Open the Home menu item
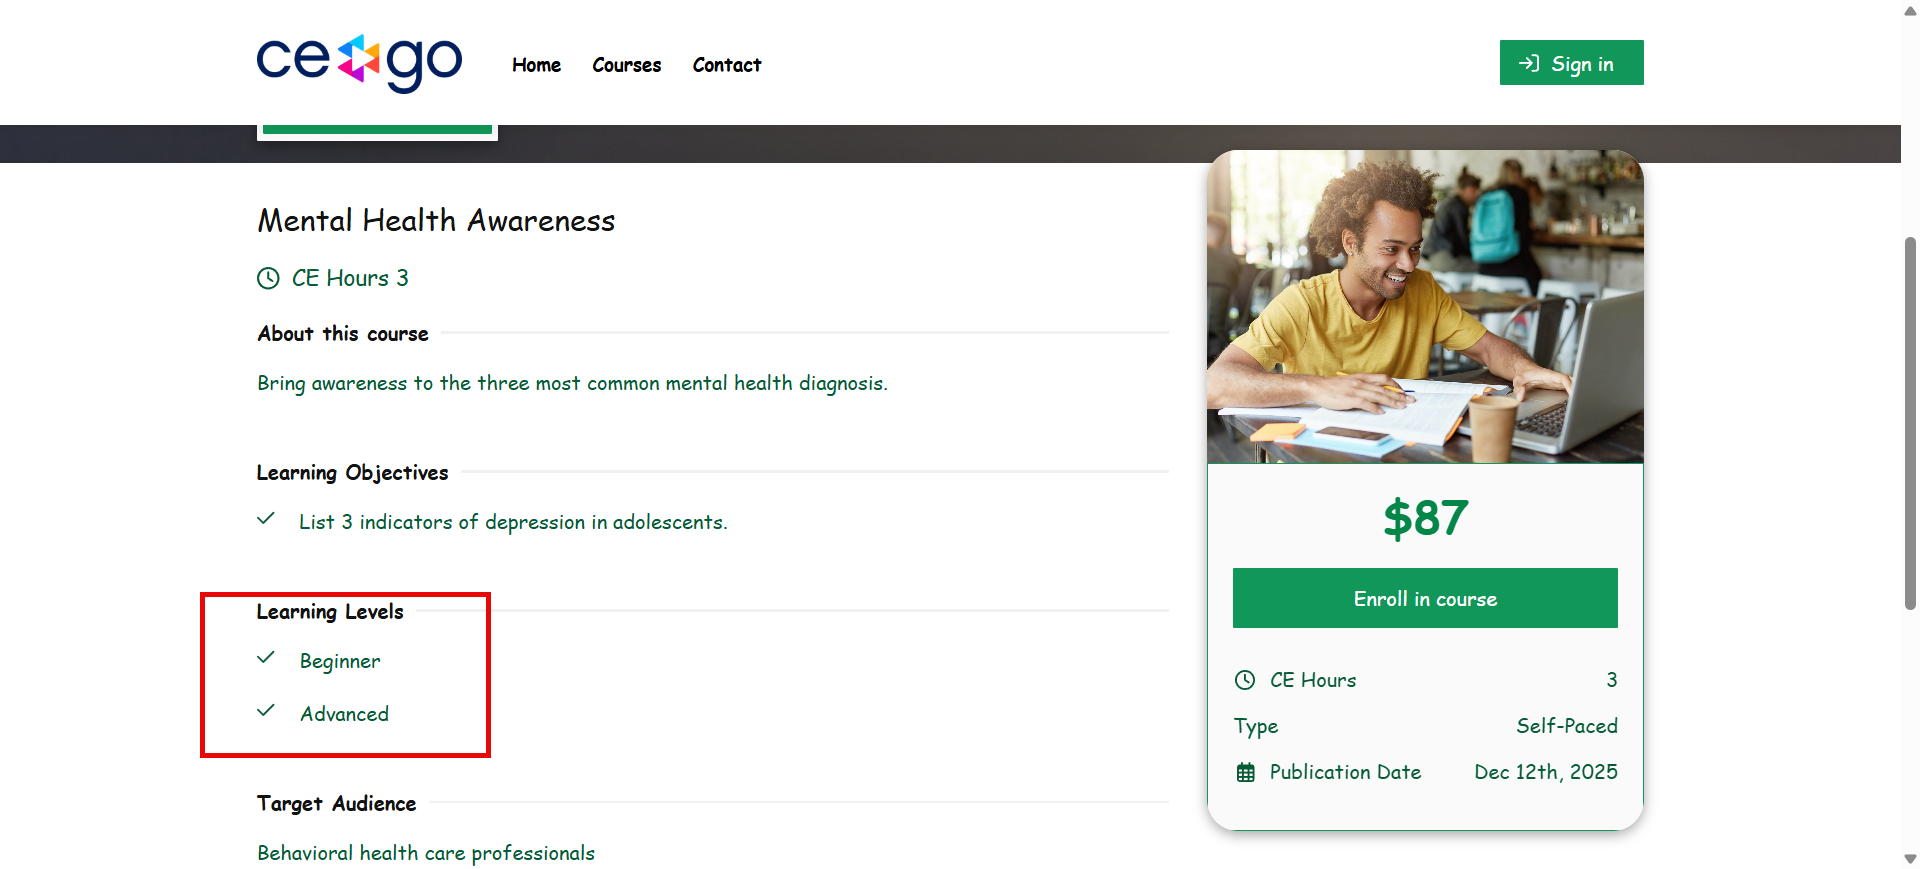This screenshot has height=869, width=1920. click(x=536, y=65)
